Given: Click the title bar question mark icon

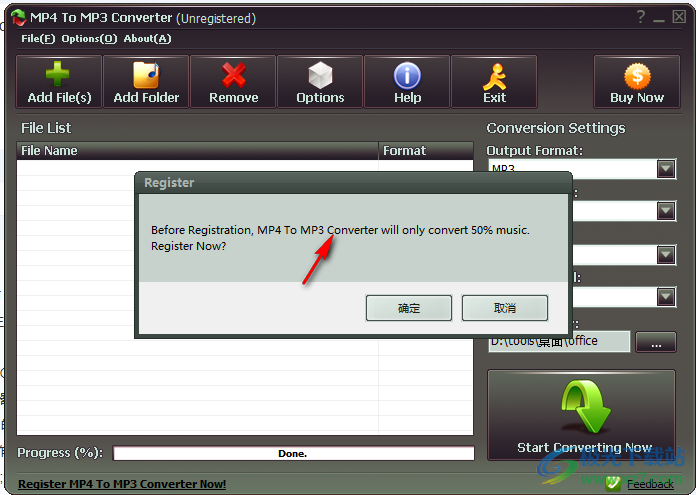Looking at the screenshot, I should point(641,17).
